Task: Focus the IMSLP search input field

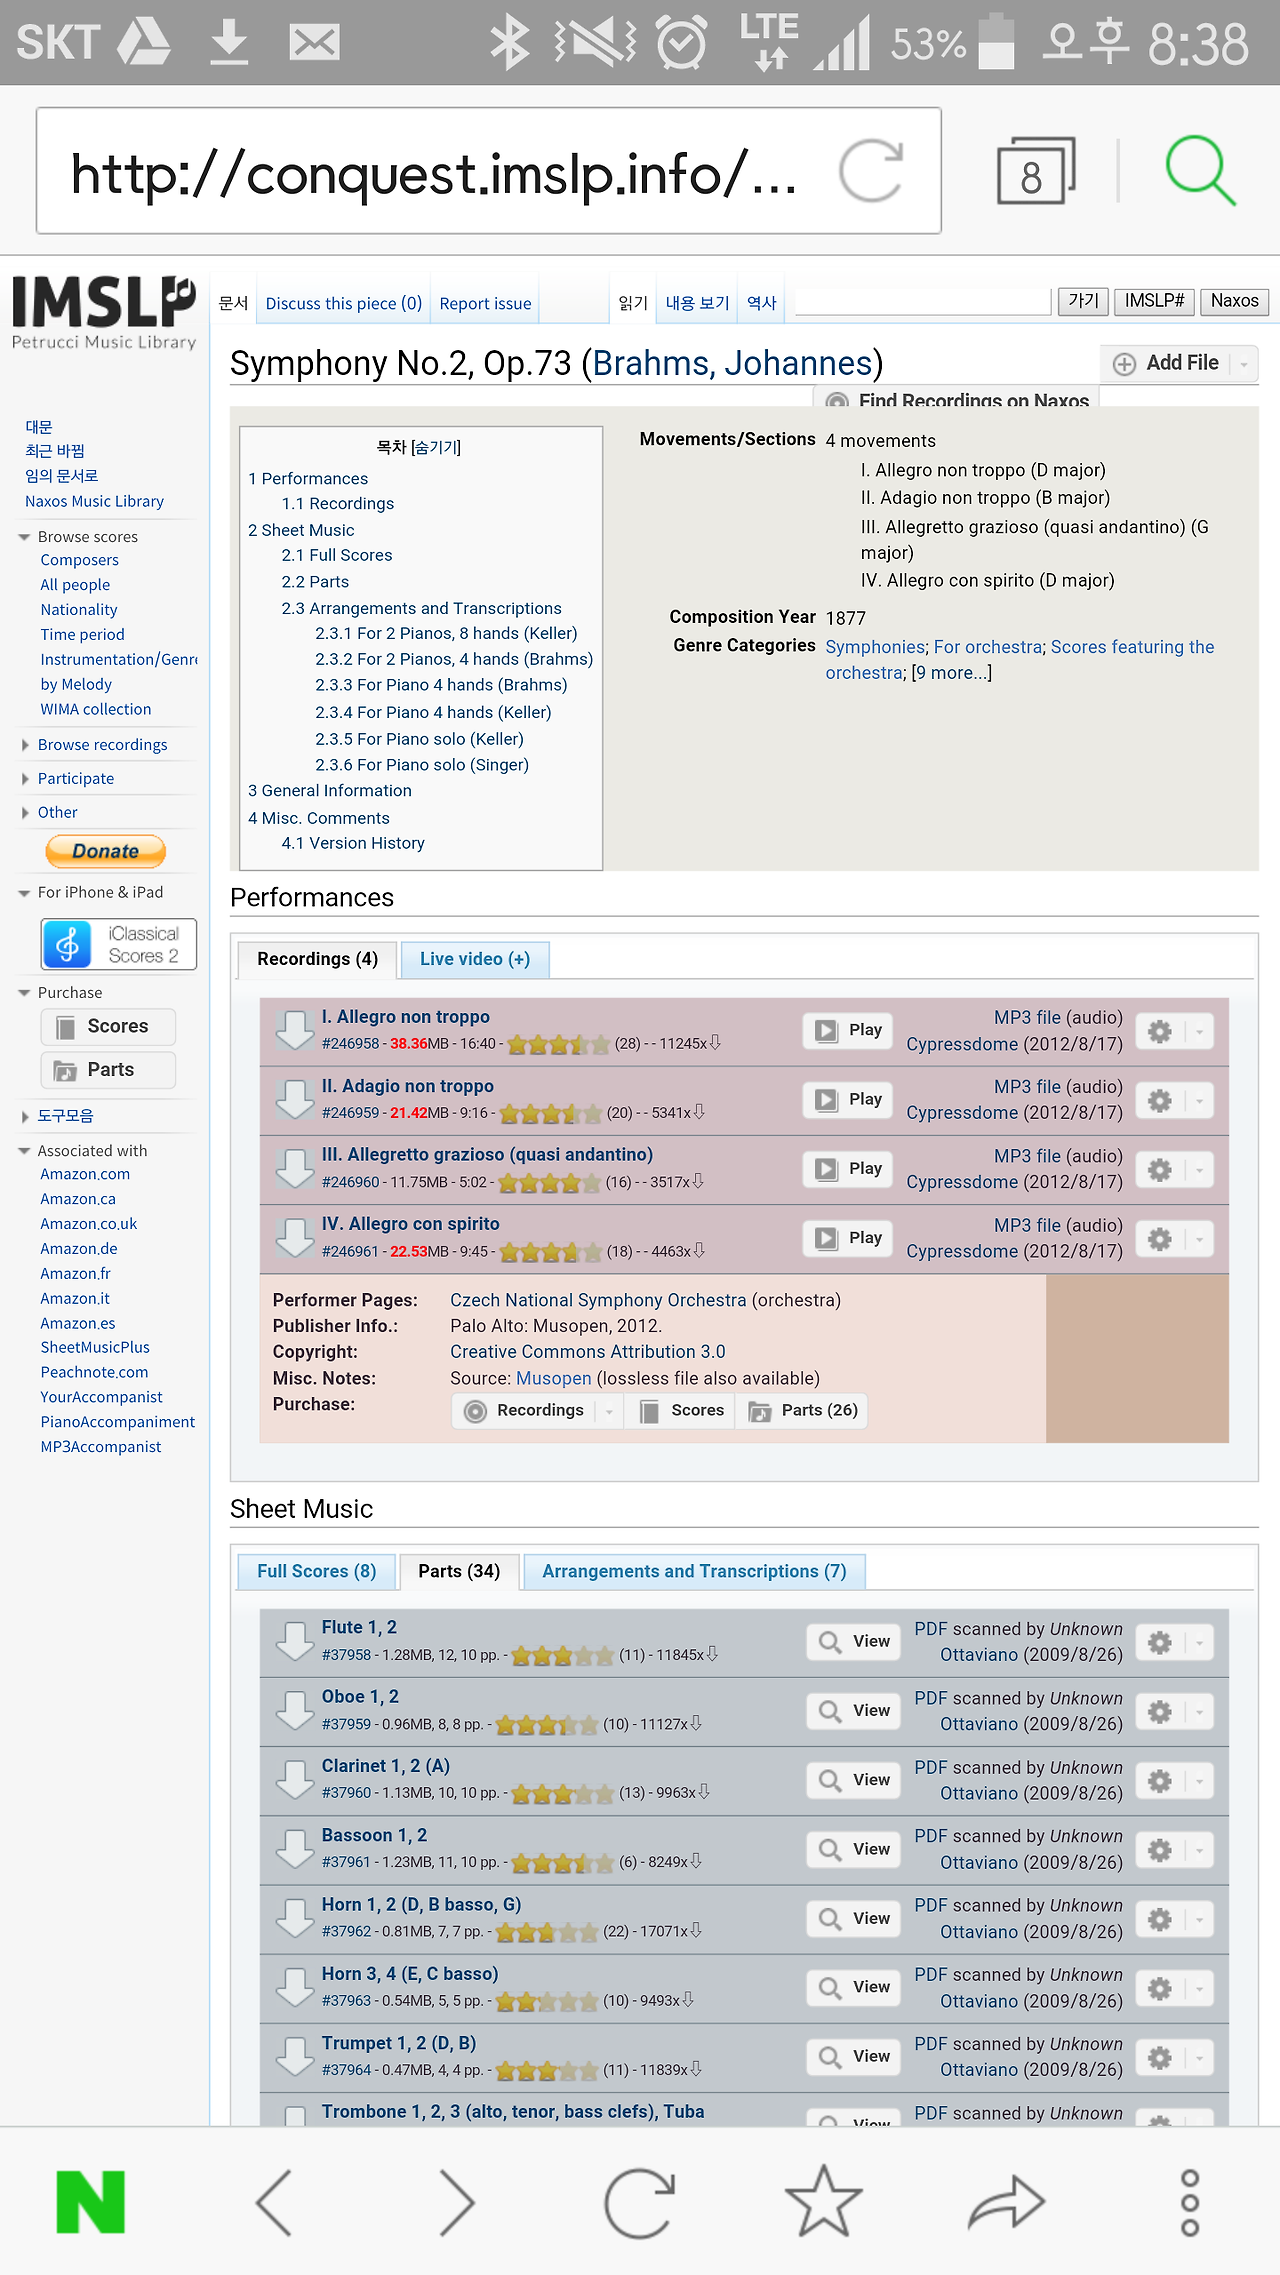Action: (x=923, y=301)
